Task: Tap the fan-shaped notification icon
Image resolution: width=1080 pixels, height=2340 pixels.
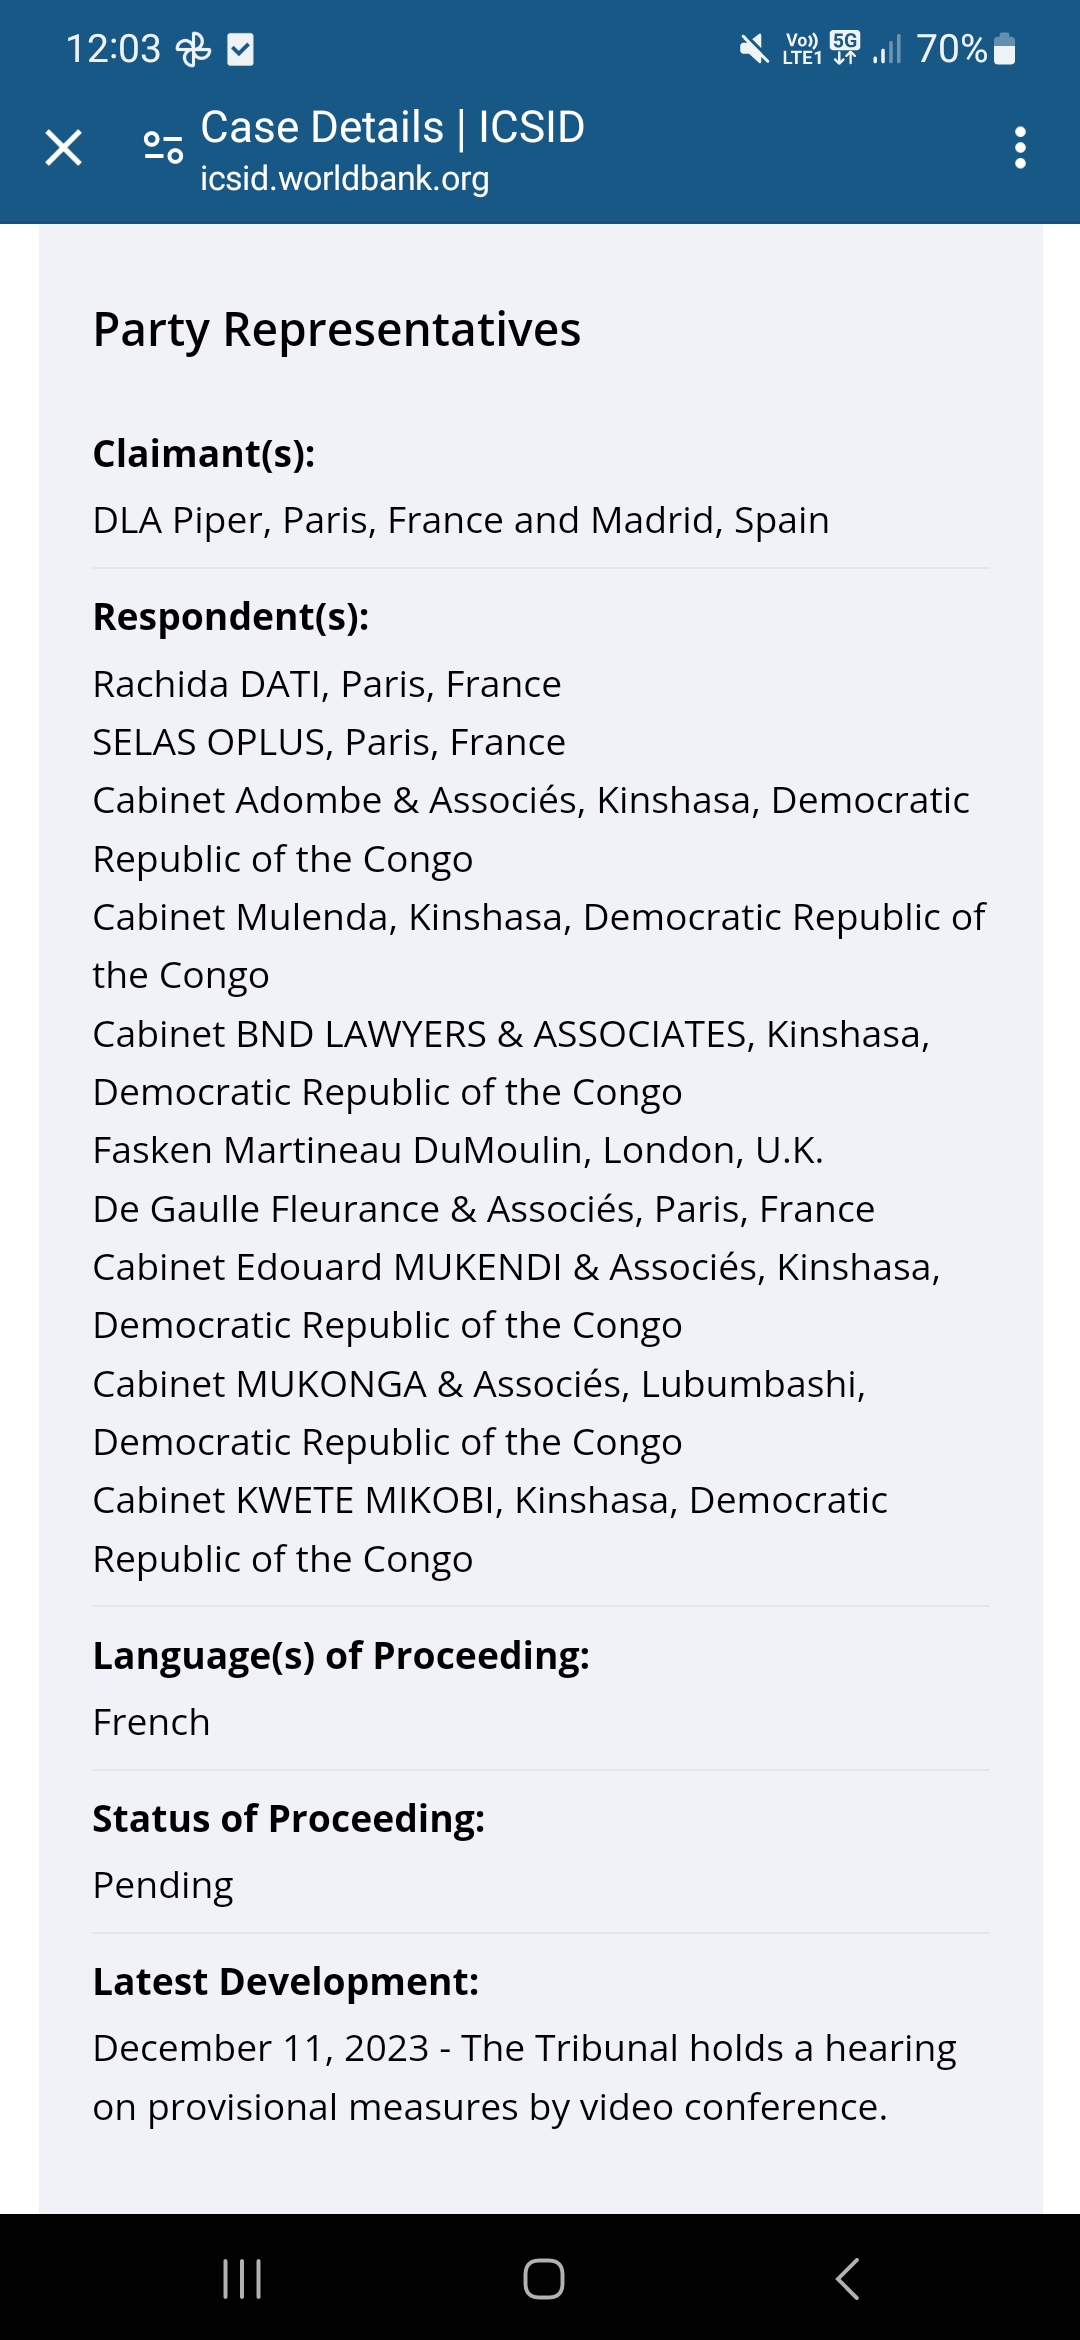Action: (194, 48)
